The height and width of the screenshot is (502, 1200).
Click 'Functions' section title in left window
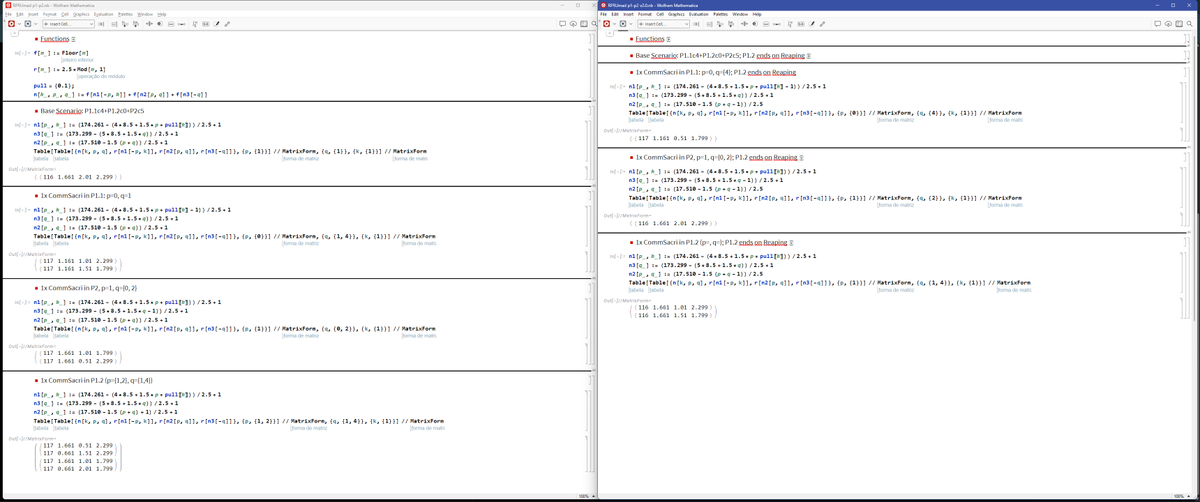click(x=54, y=39)
